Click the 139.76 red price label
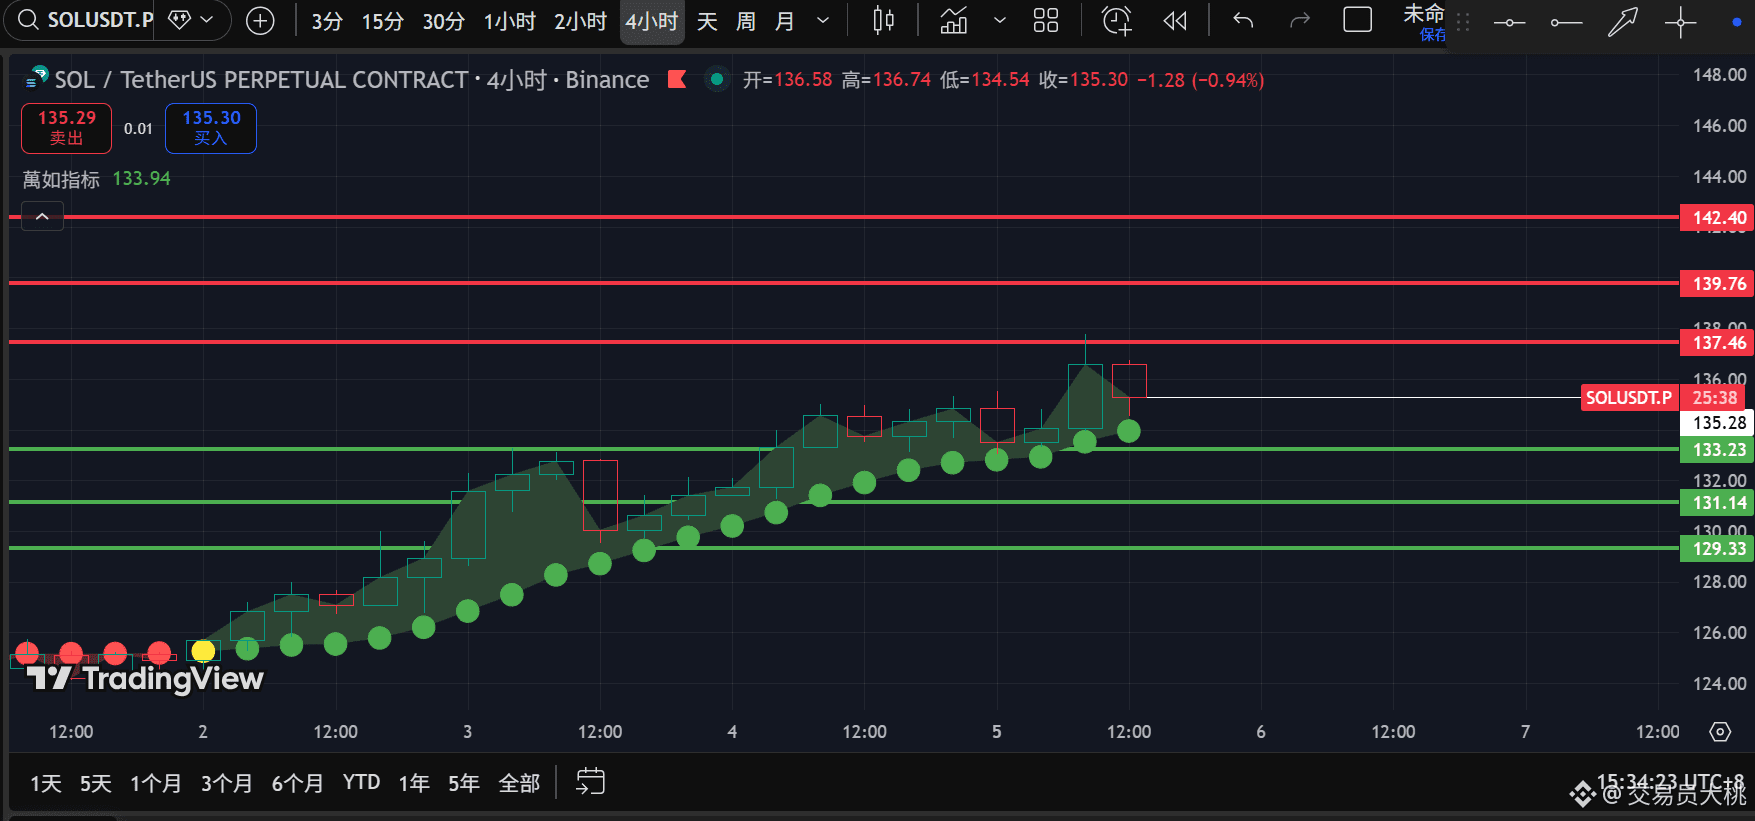The width and height of the screenshot is (1755, 821). (1718, 283)
